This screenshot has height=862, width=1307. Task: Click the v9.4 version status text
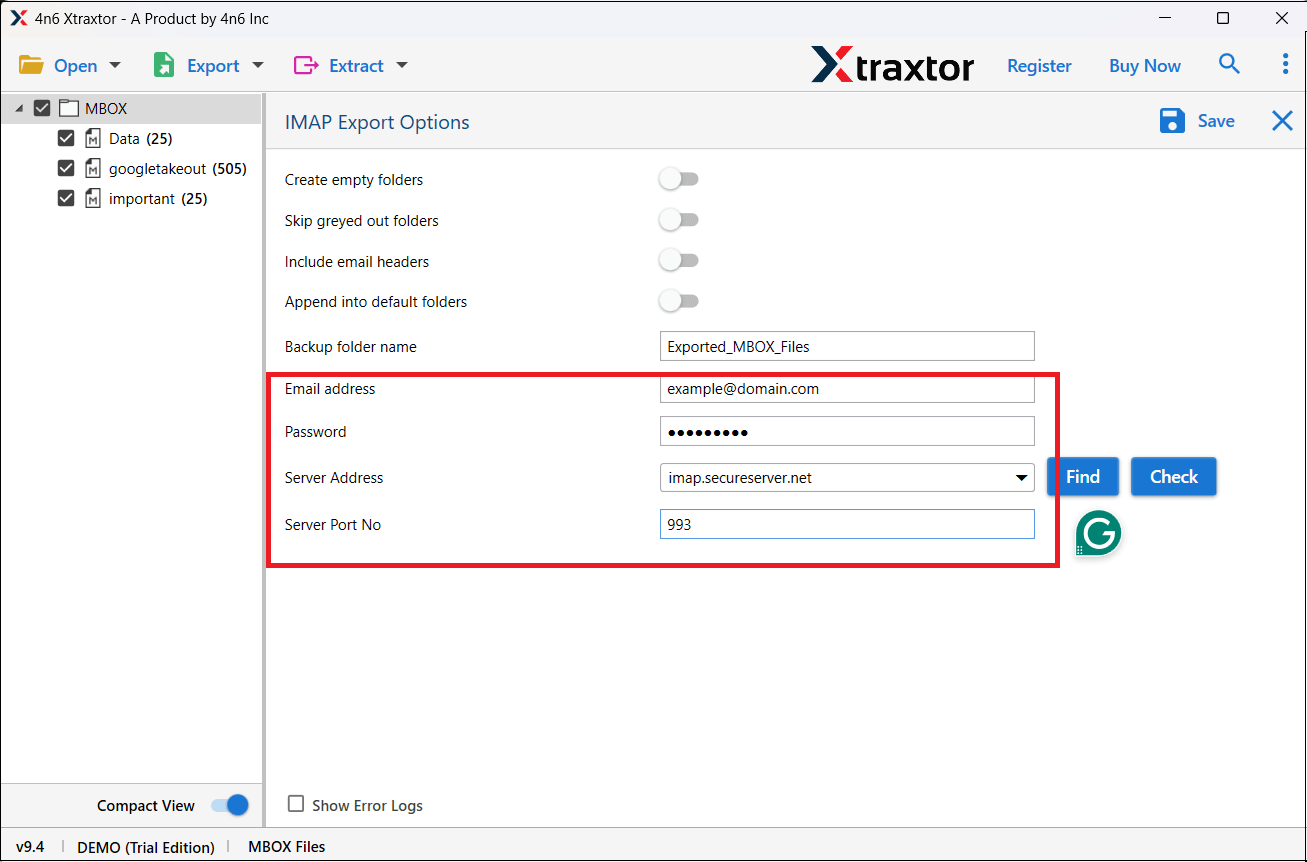(x=30, y=846)
